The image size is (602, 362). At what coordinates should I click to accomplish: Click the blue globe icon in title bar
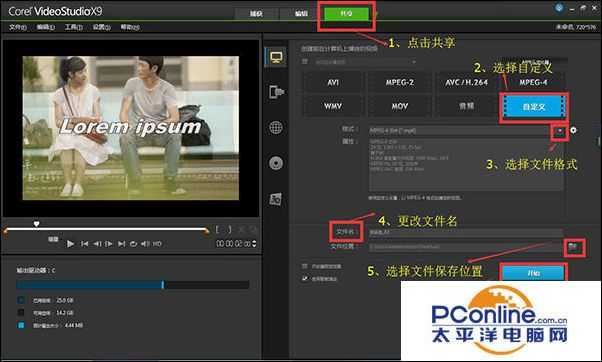(x=559, y=7)
